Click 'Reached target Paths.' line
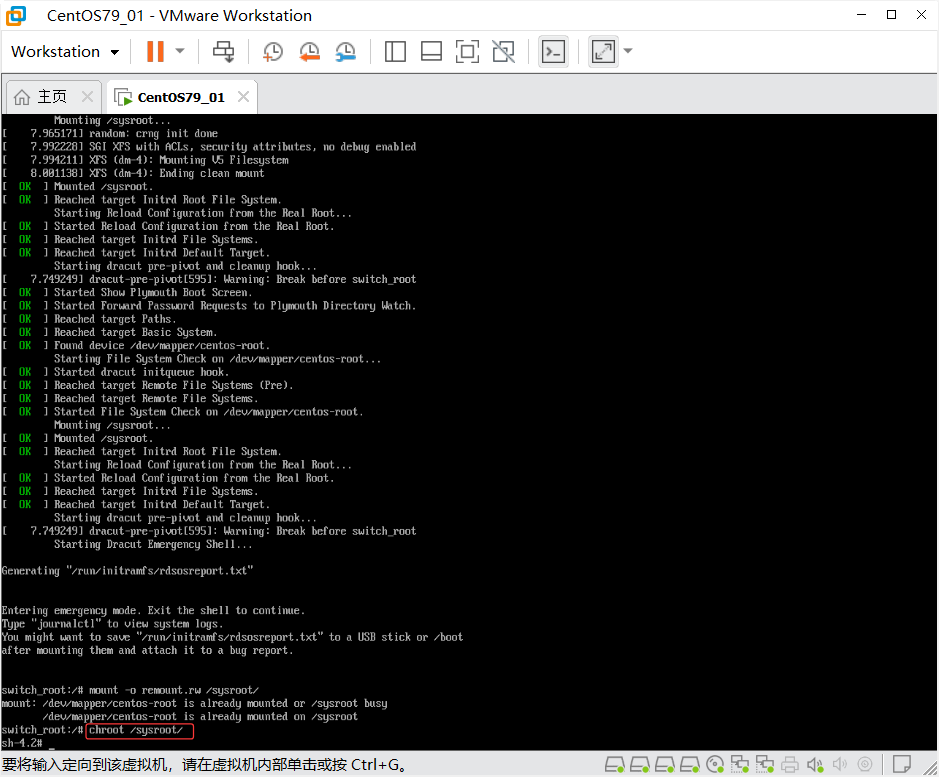The width and height of the screenshot is (939, 777). (115, 319)
